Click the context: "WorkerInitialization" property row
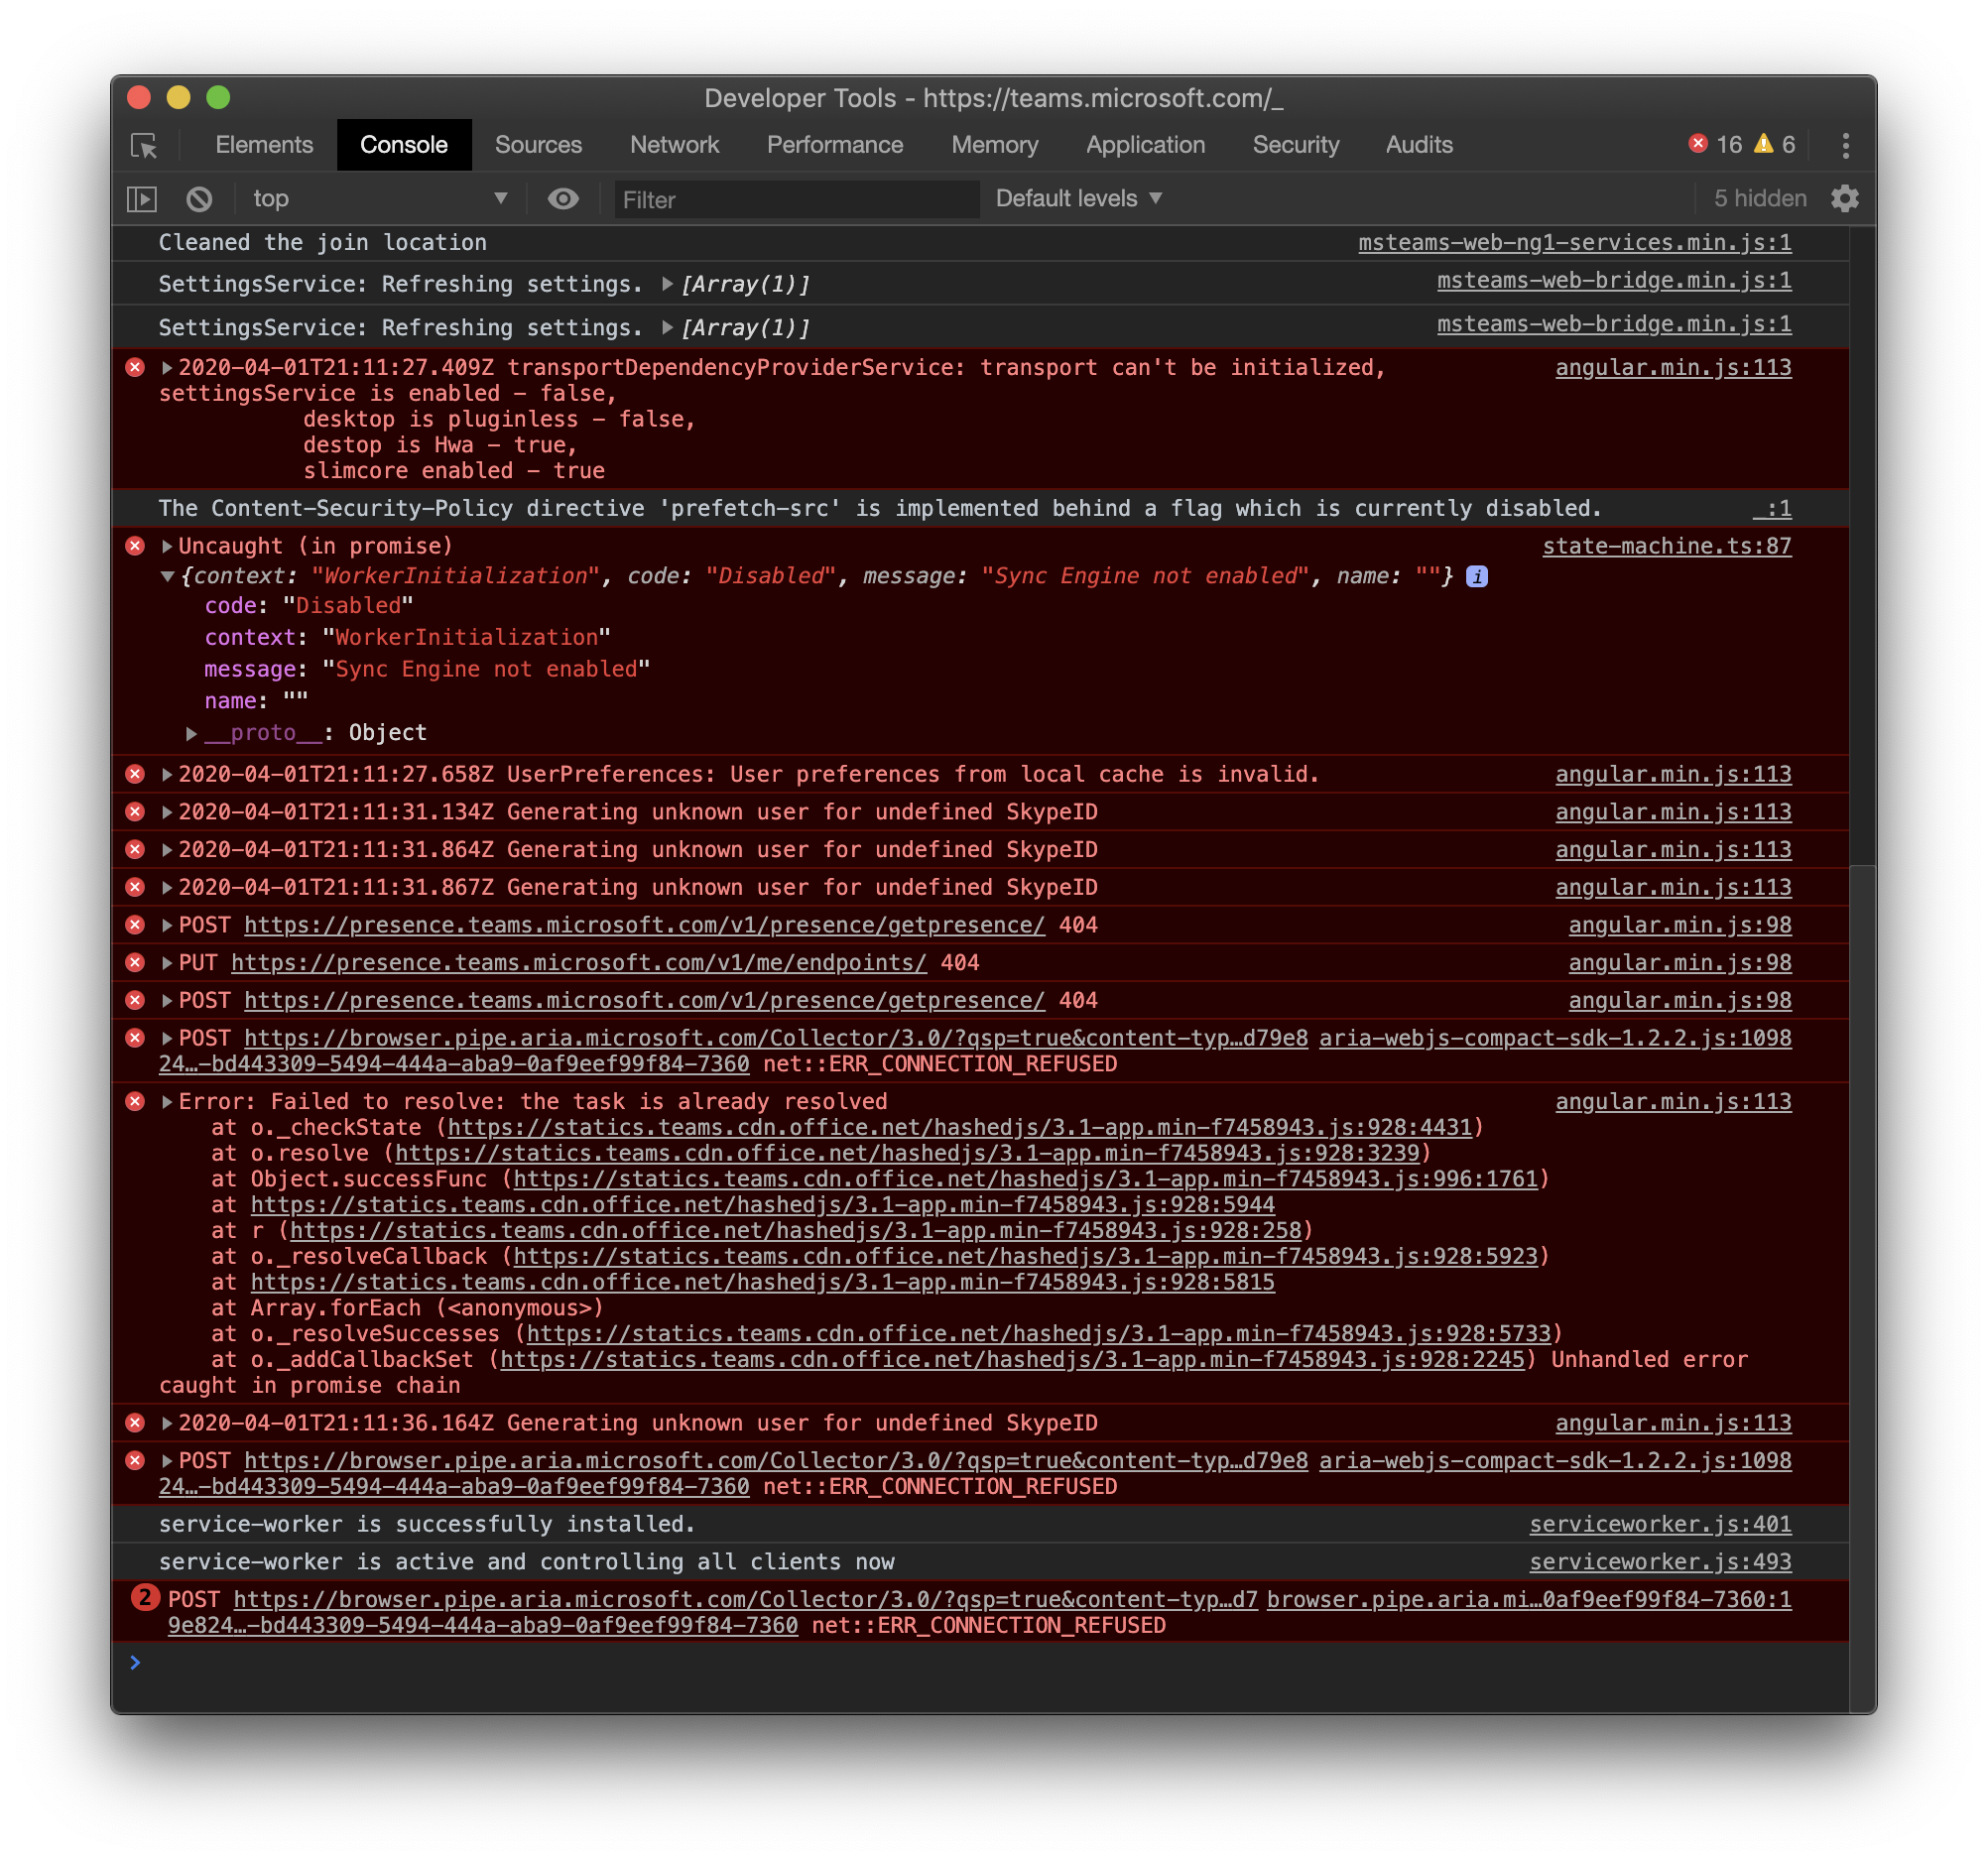Viewport: 1988px width, 1861px height. pos(407,638)
